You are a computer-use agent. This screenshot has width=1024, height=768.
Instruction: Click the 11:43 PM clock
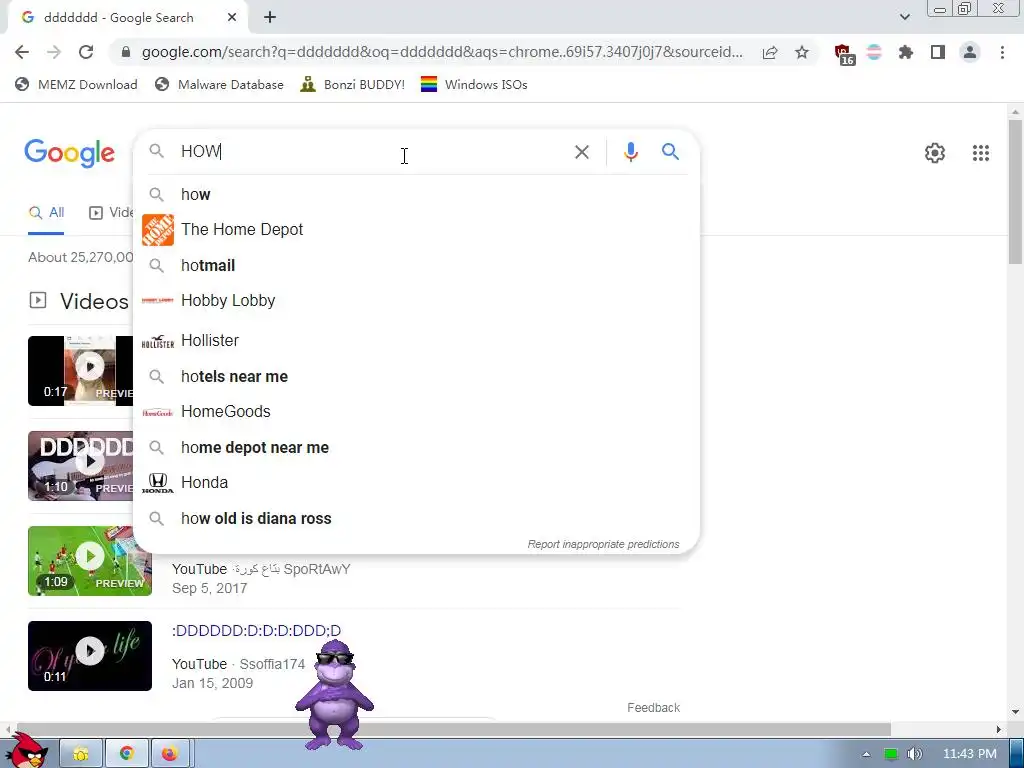point(970,754)
